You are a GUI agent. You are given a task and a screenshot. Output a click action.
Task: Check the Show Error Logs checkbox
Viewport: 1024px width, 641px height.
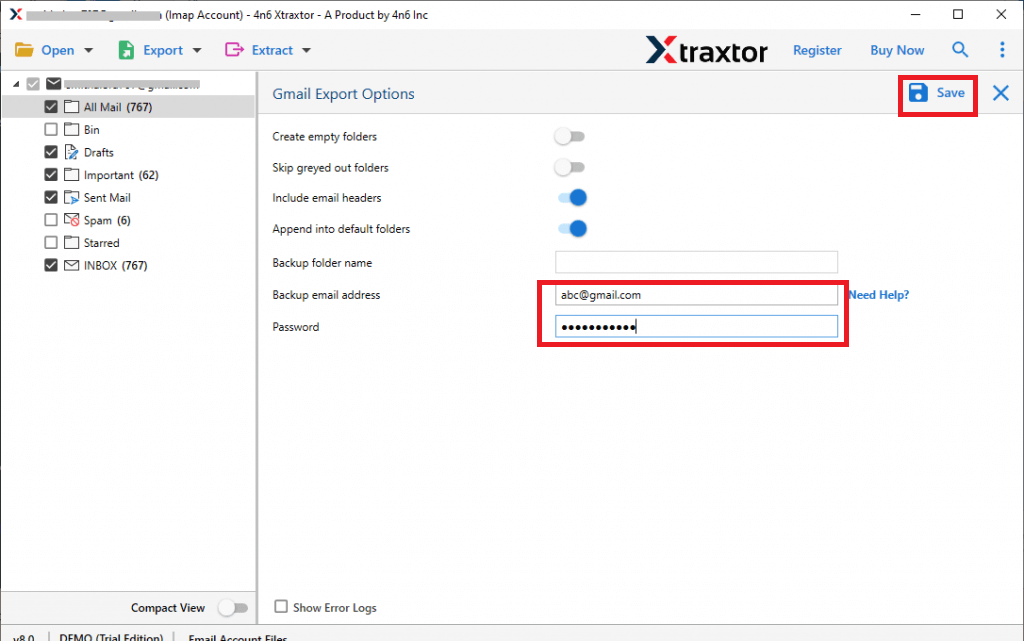point(281,607)
